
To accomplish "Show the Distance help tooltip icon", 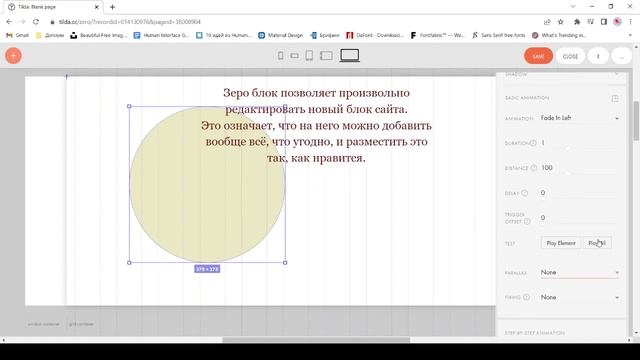I will [533, 168].
